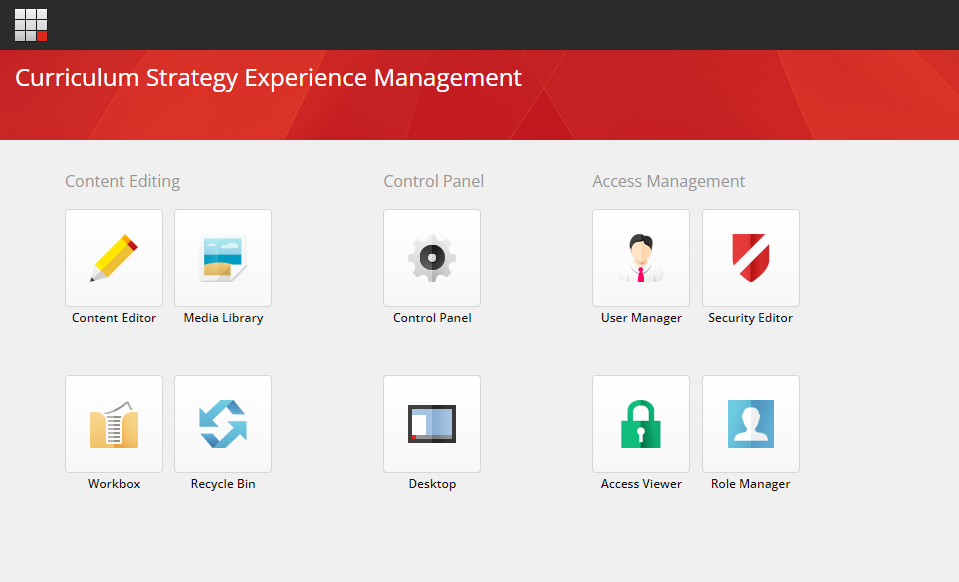Click the Content Editing section heading
959x582 pixels.
point(122,182)
